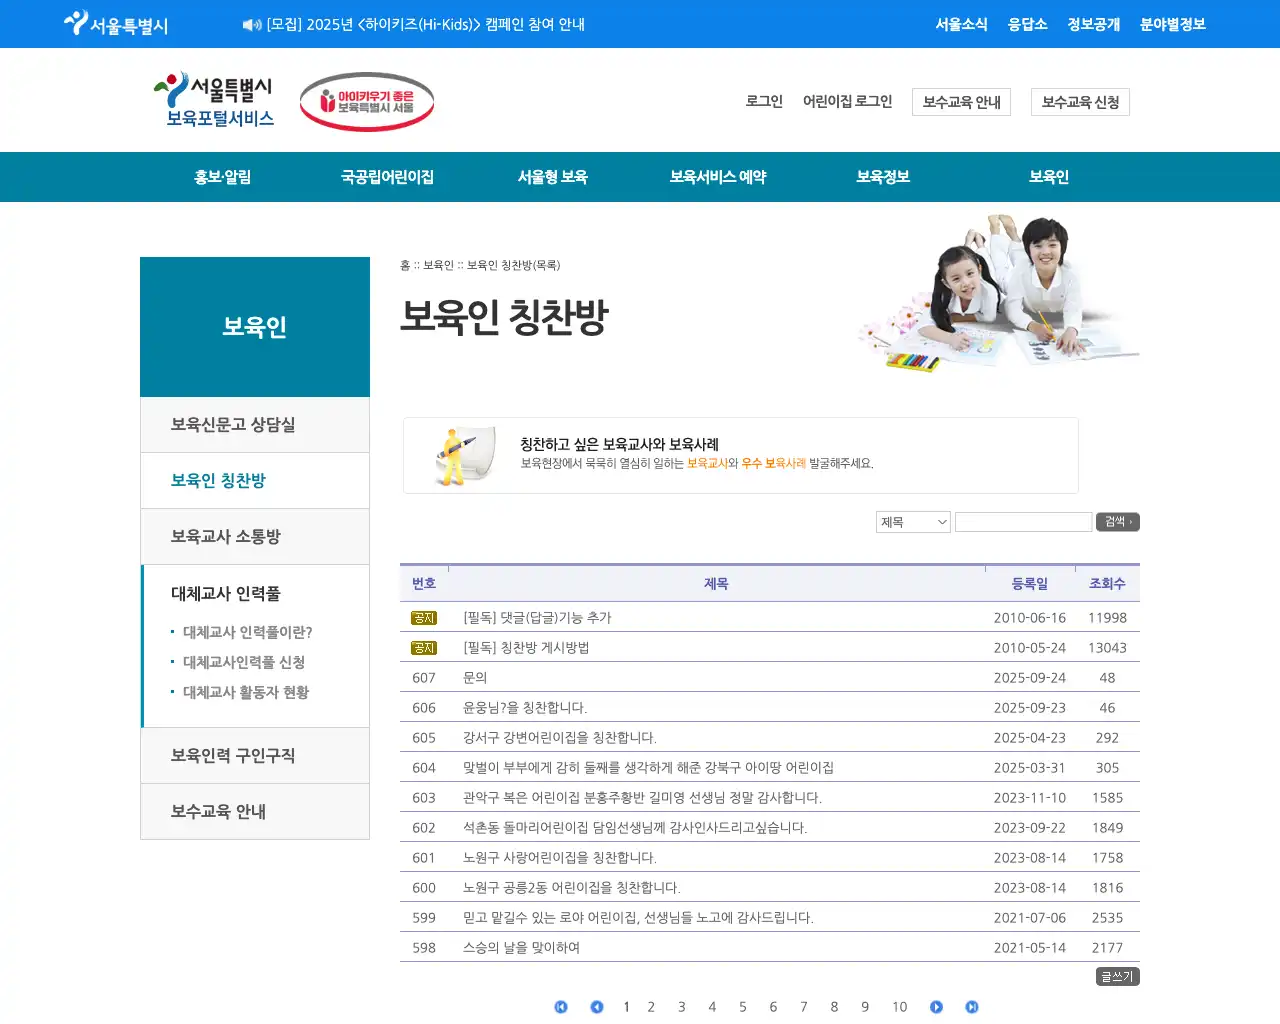Click the 아이키우기 좋은 보육특별시 서울 emblem

click(366, 101)
